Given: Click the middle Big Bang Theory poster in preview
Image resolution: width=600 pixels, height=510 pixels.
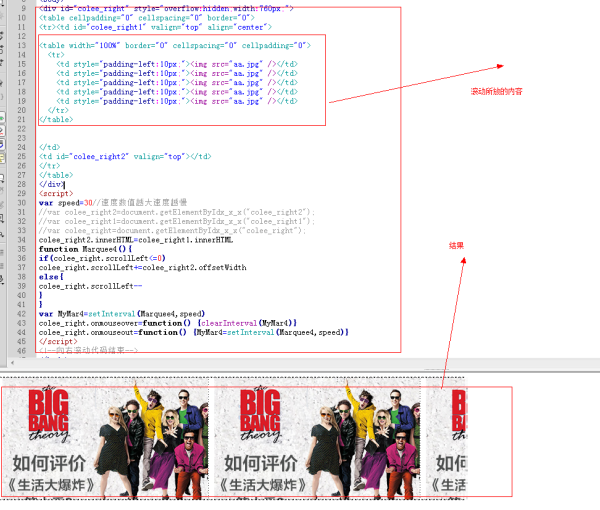Looking at the screenshot, I should coord(318,439).
